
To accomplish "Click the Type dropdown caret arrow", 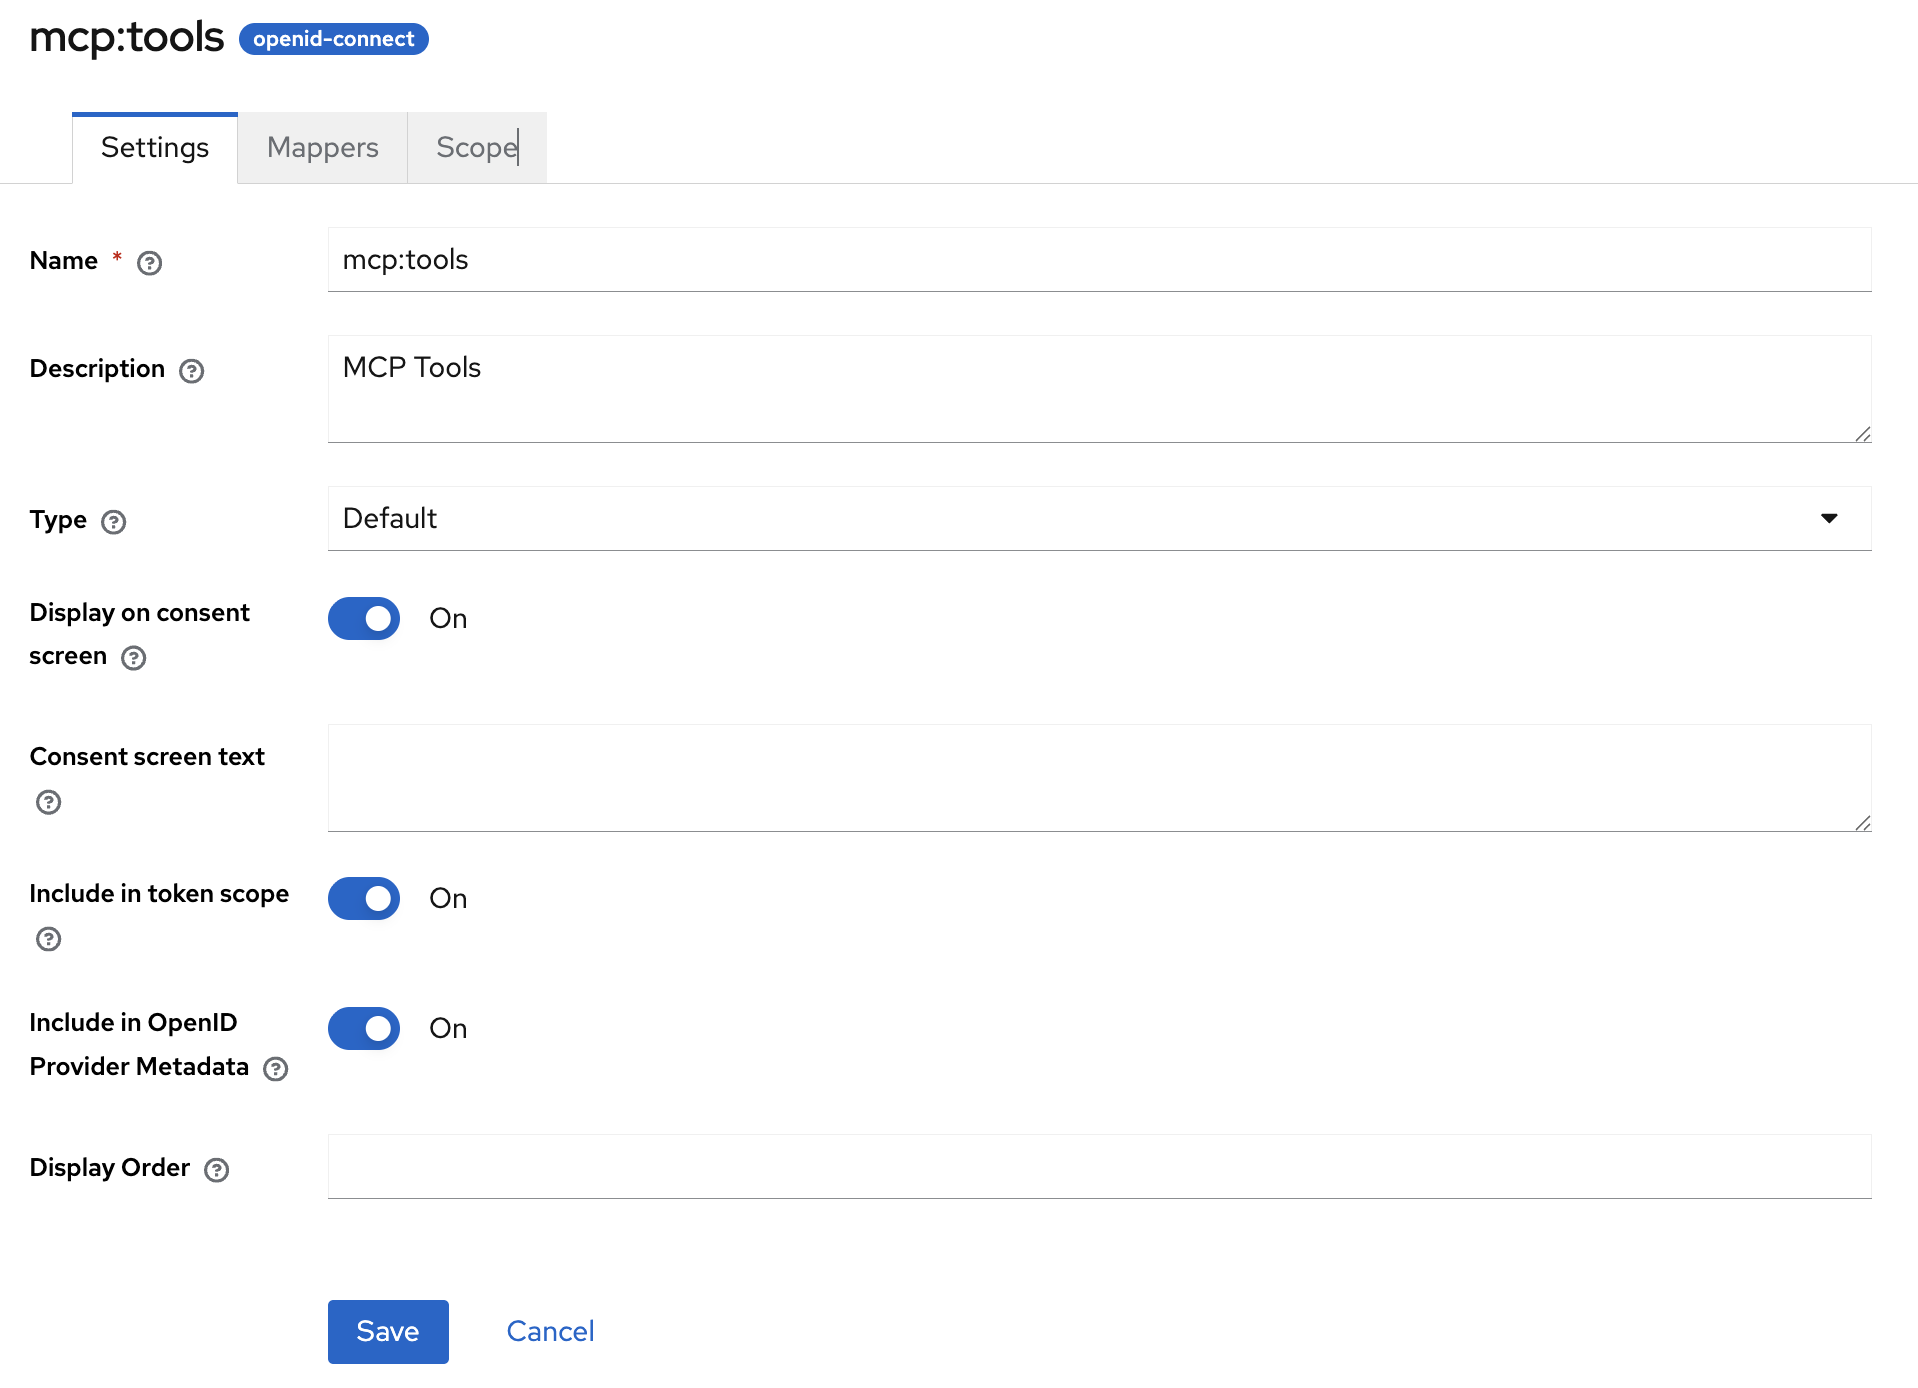I will 1829,519.
